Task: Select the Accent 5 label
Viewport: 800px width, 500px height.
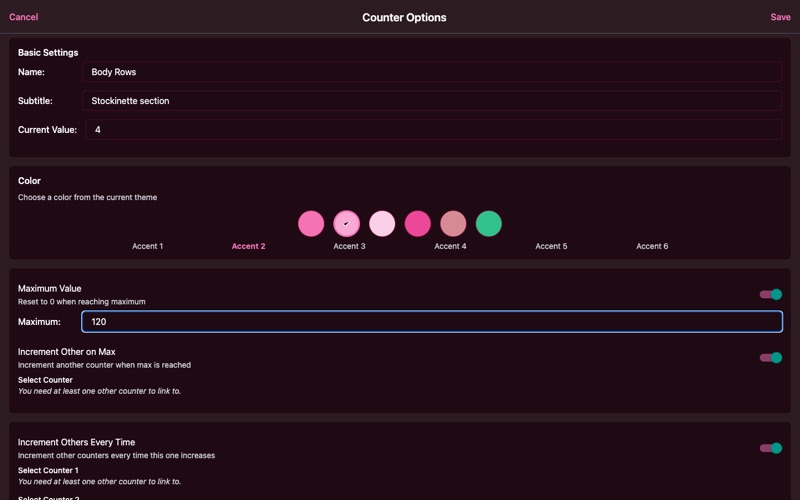Action: point(551,246)
